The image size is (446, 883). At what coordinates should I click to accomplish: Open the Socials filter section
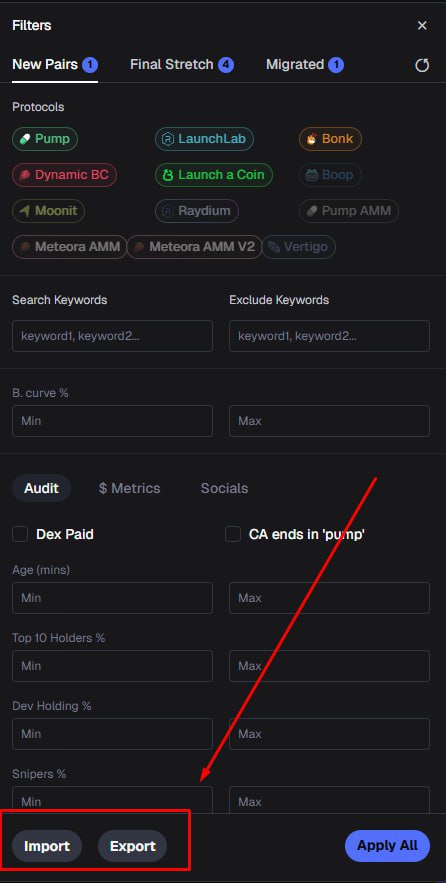click(x=224, y=488)
